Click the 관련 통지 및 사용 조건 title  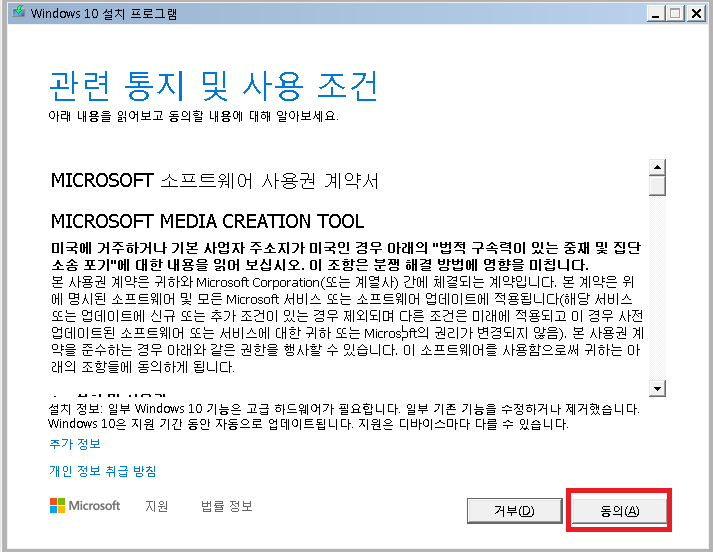point(213,86)
